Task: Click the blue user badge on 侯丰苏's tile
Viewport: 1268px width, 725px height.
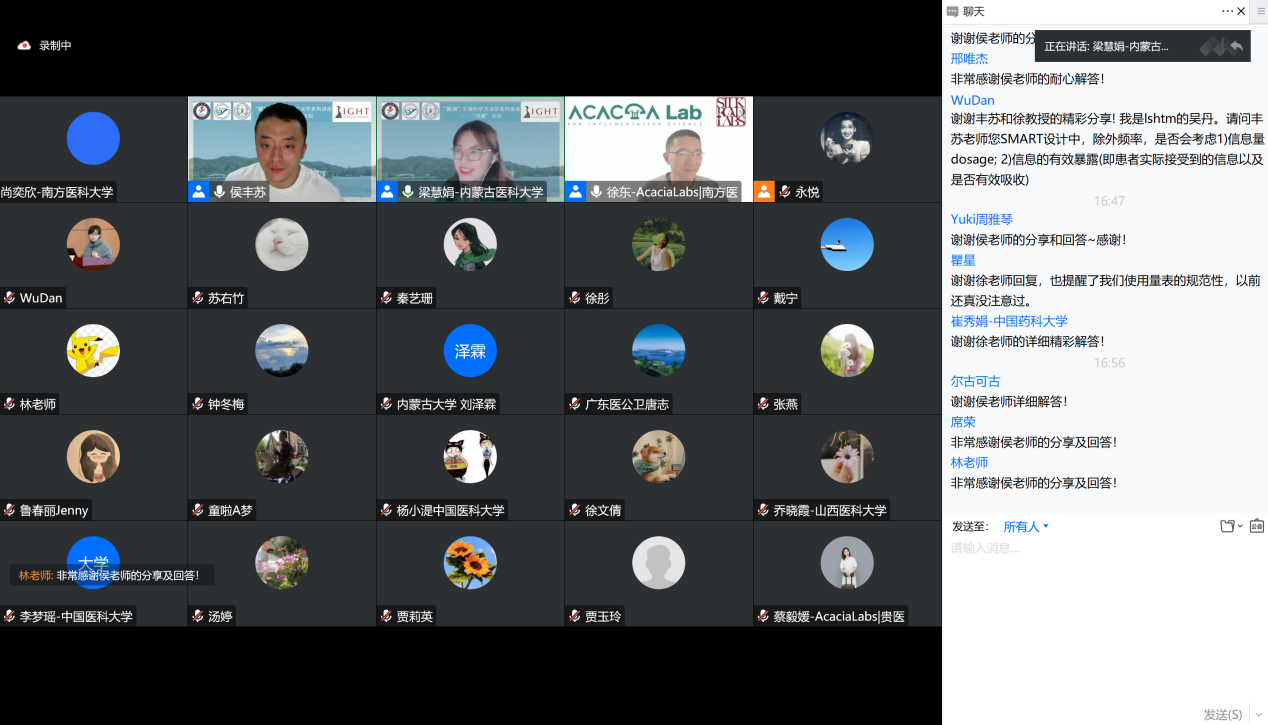Action: 199,191
